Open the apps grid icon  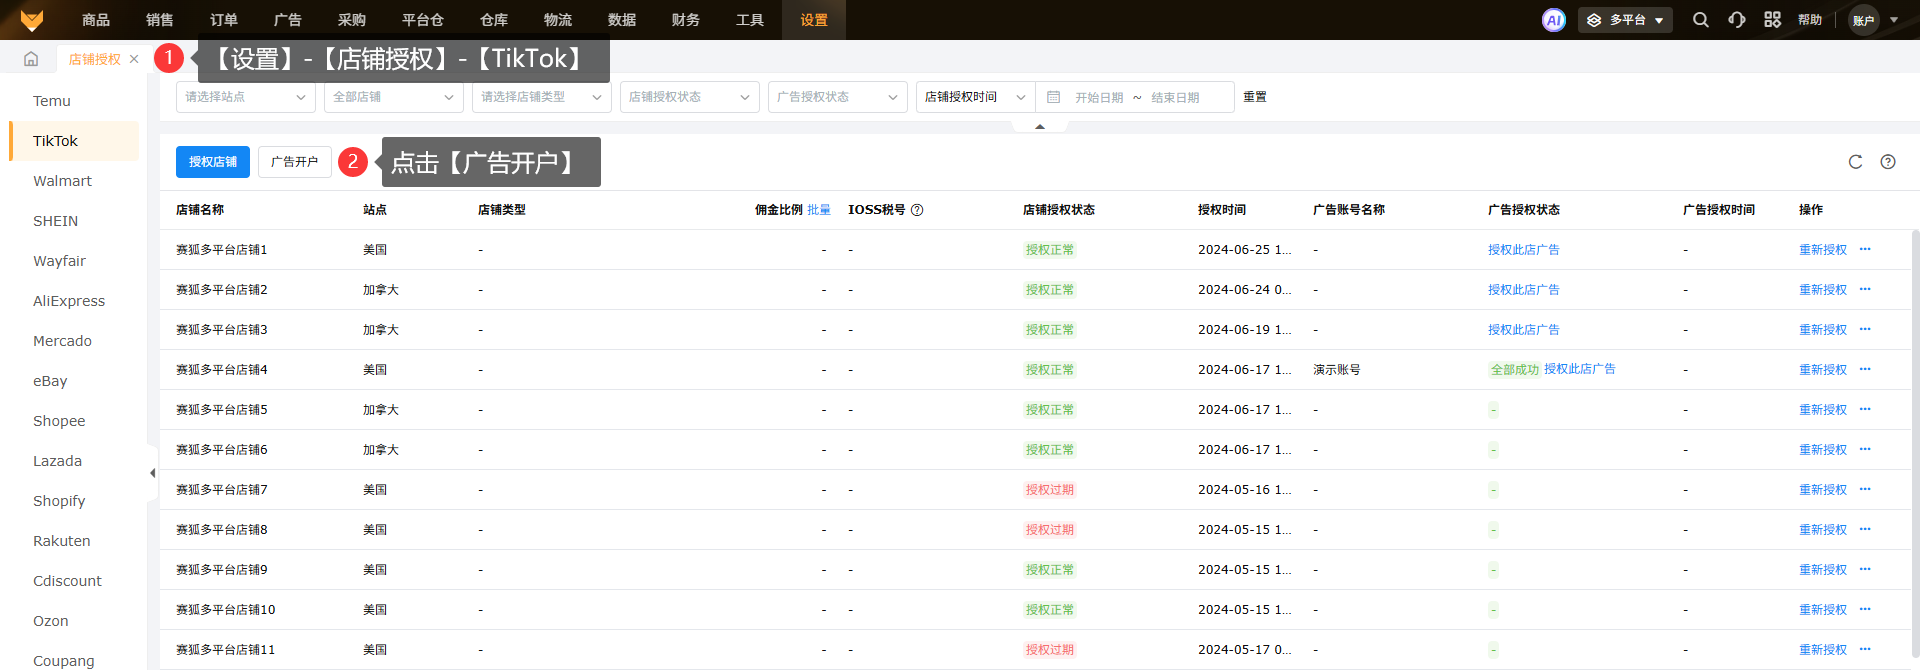click(1772, 20)
